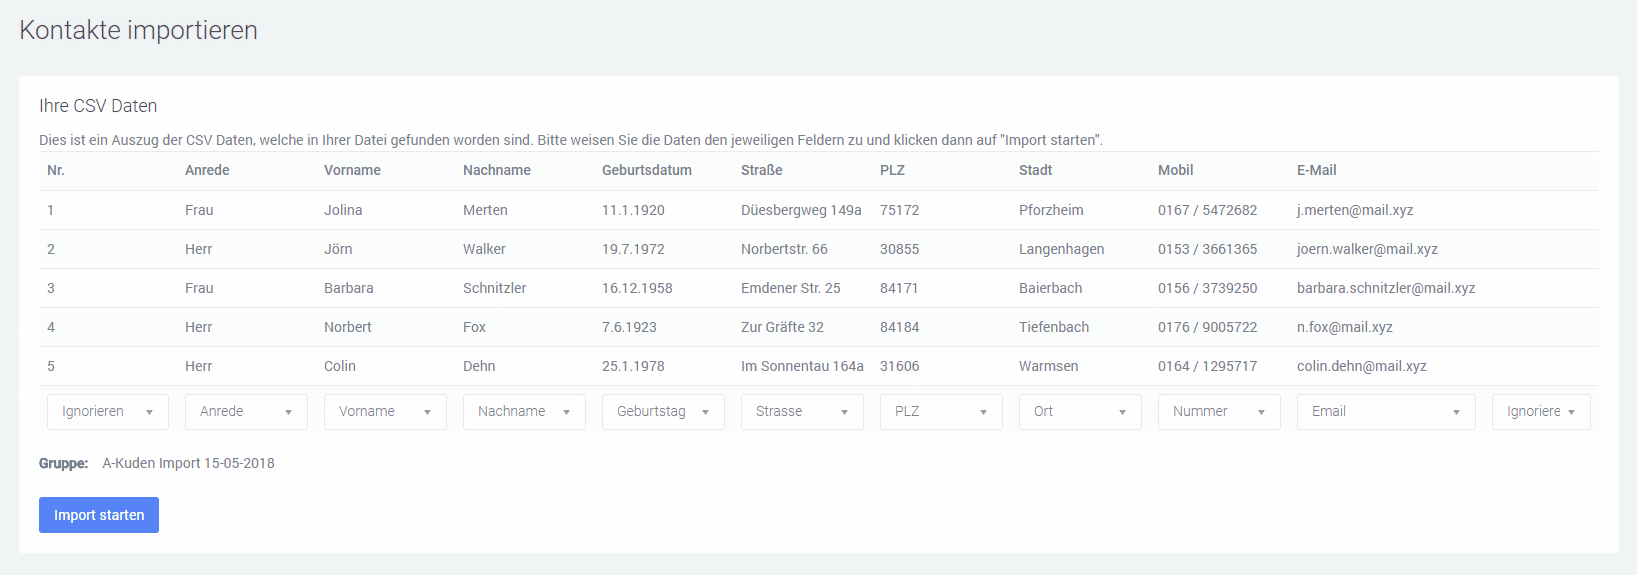
Task: Click the Pforzheim city cell
Action: coord(1051,210)
